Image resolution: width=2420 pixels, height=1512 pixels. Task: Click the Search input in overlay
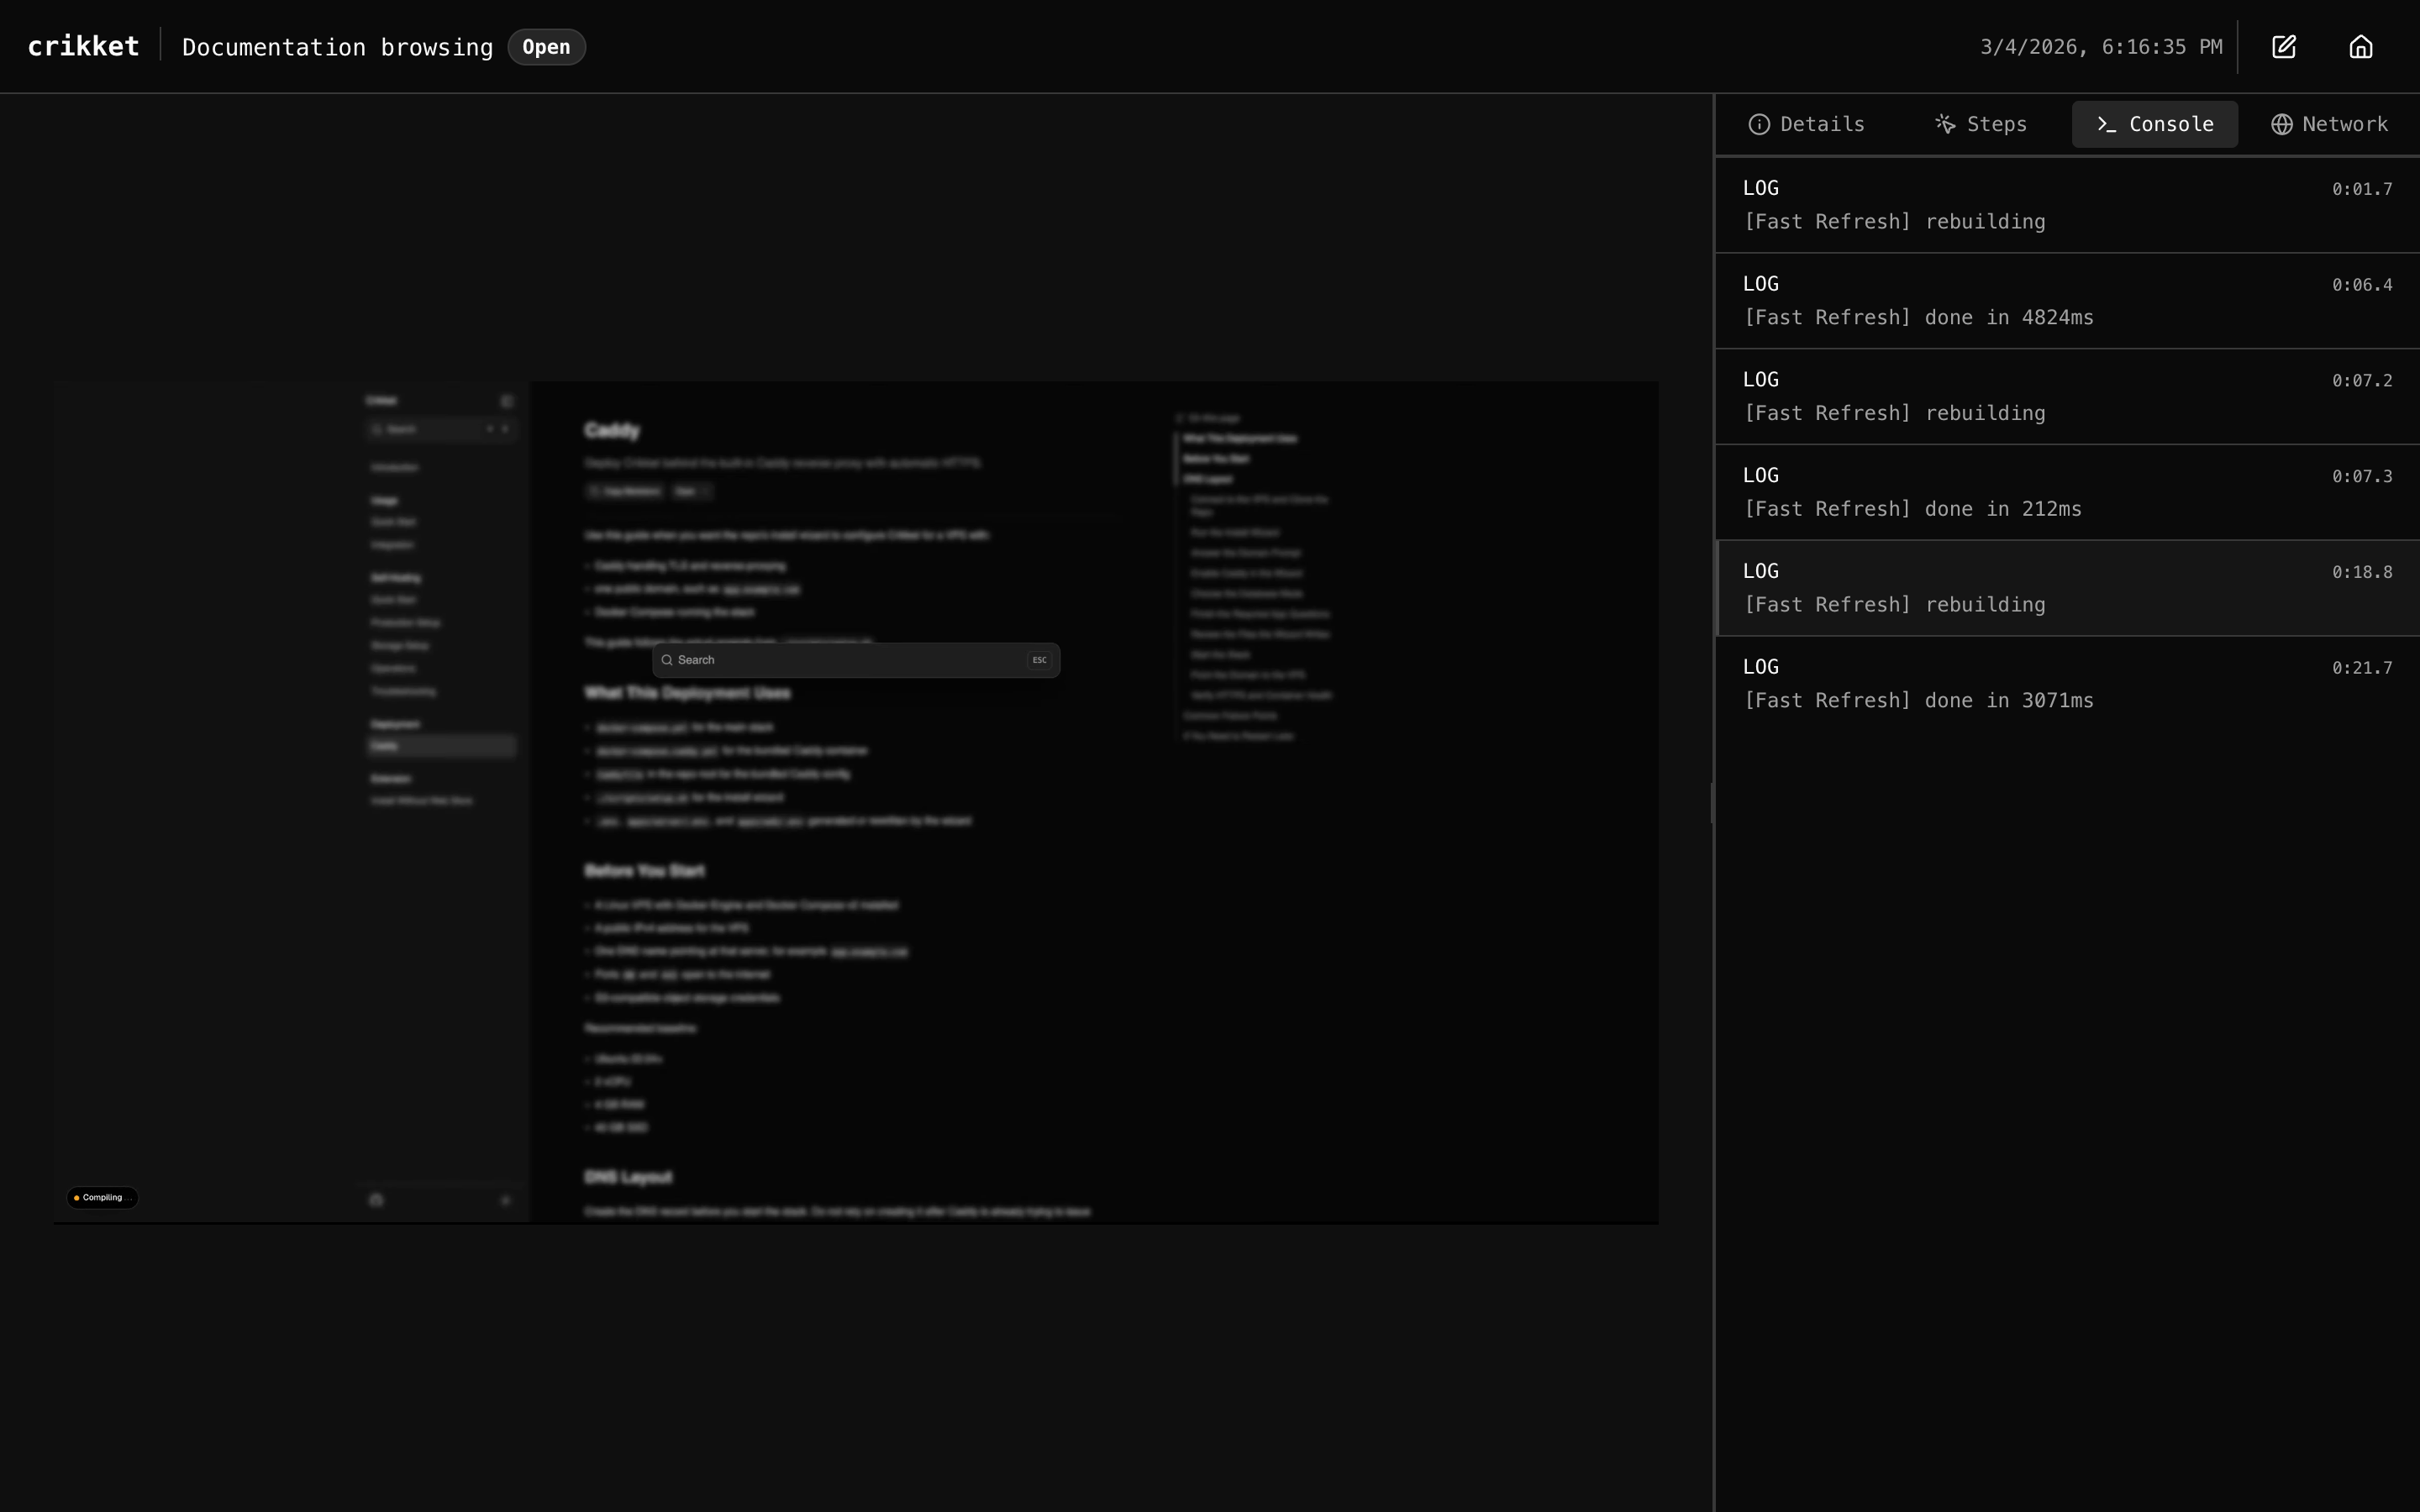[x=850, y=660]
